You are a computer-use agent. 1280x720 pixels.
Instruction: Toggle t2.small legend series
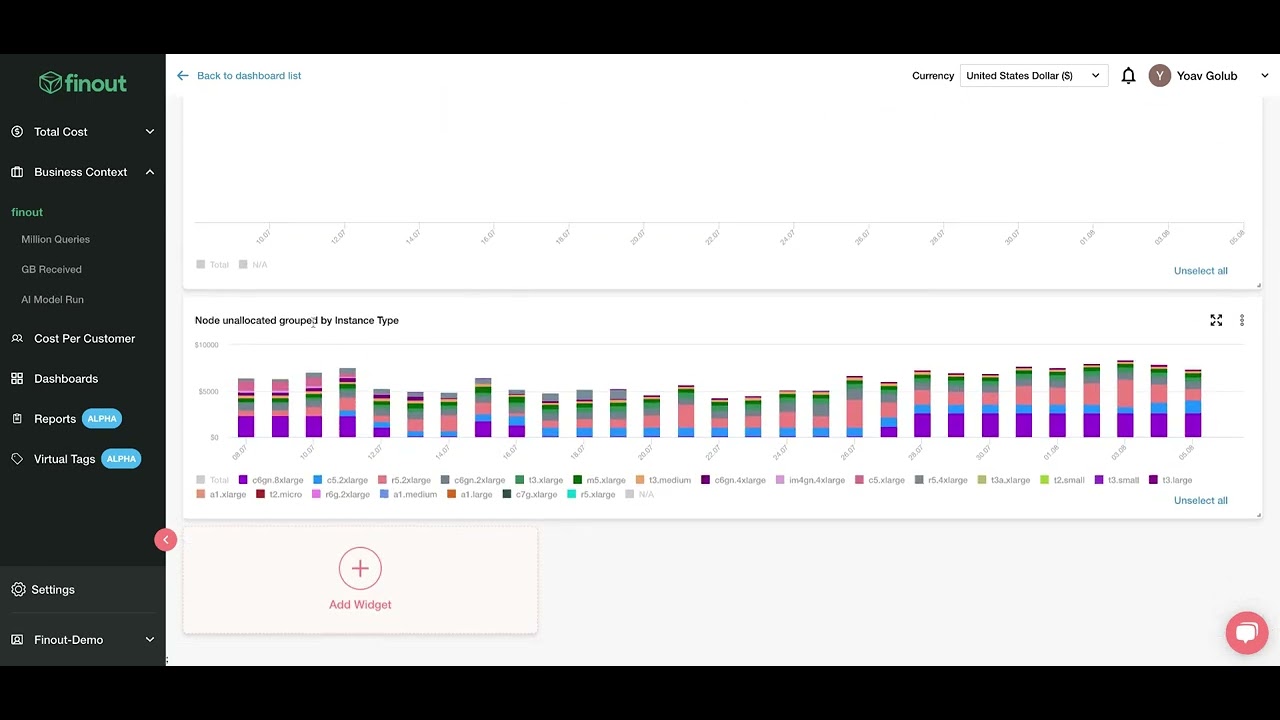point(1062,480)
